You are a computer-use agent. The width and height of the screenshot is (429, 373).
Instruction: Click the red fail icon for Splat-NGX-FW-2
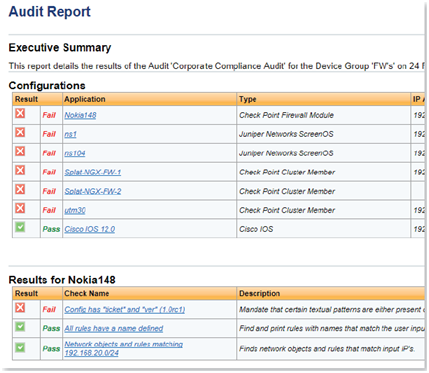20,189
